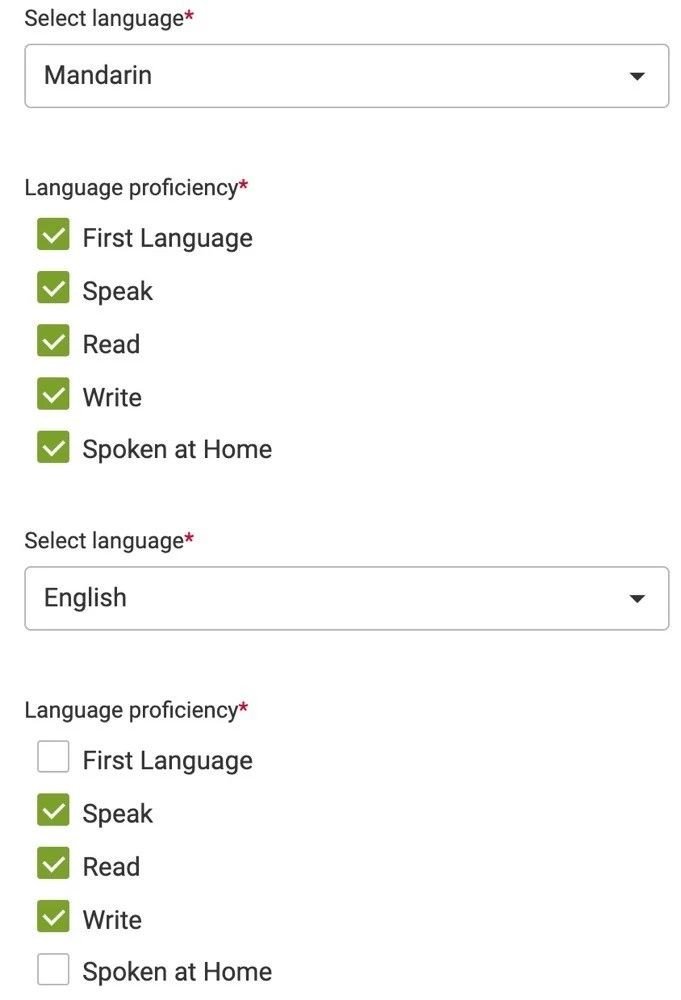Check Spoken at Home for English

pos(53,968)
